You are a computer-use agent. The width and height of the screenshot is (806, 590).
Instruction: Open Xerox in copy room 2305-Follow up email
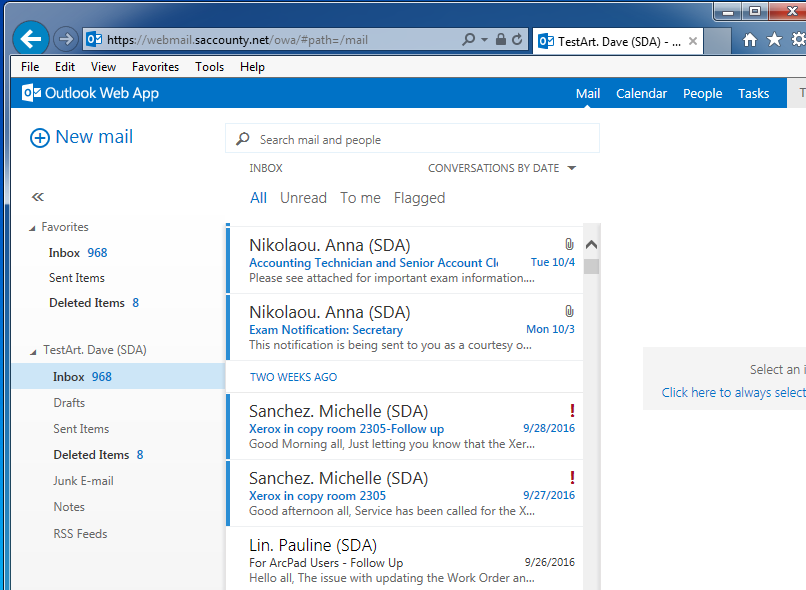[405, 427]
